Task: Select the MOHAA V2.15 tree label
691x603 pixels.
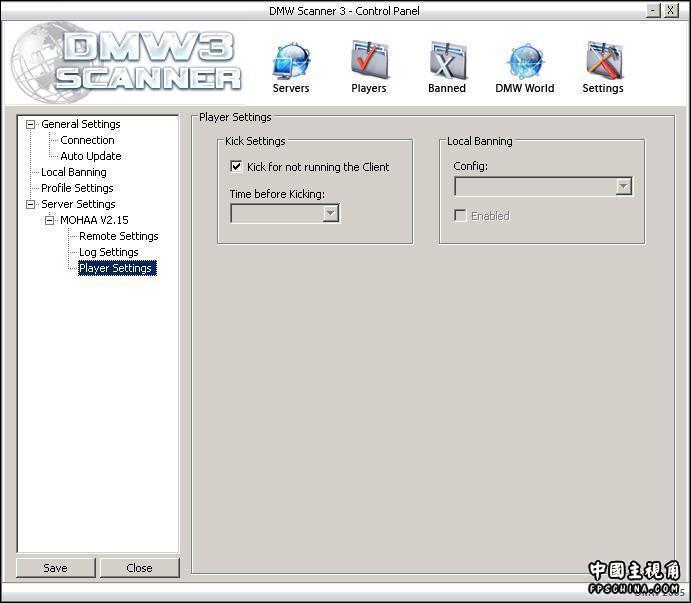Action: [94, 220]
